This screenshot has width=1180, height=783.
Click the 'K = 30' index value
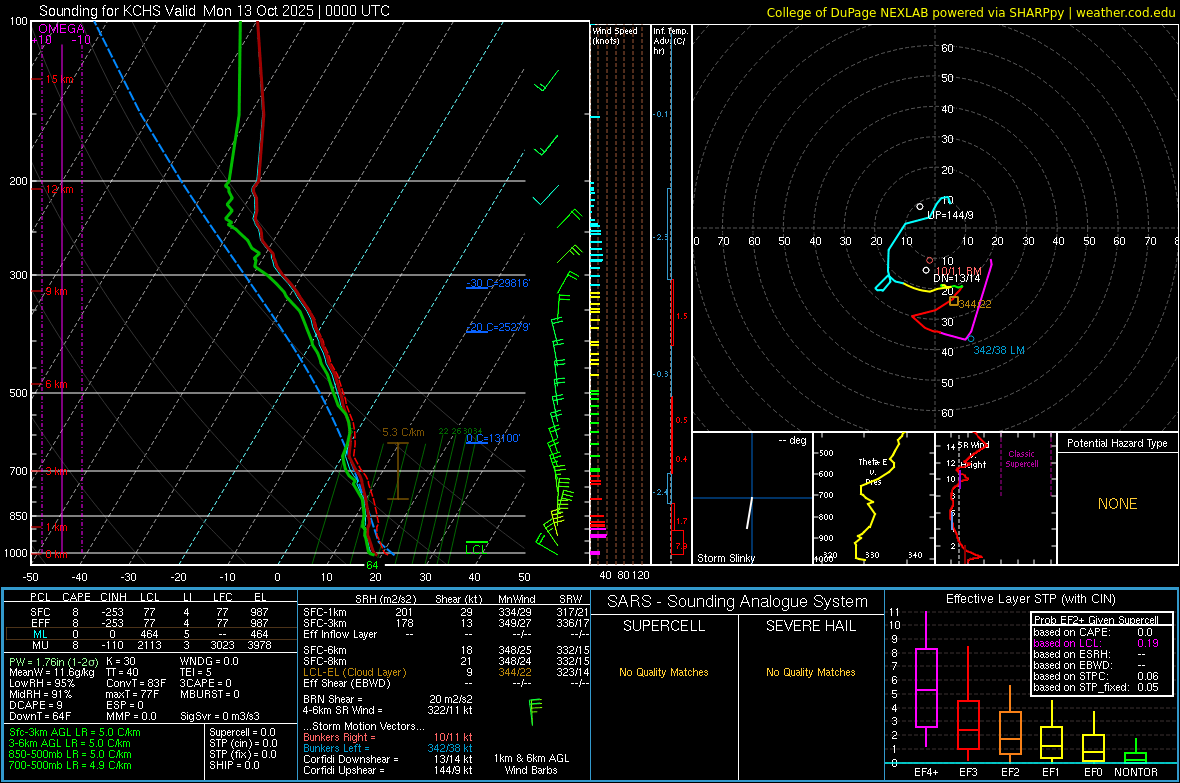[120, 661]
